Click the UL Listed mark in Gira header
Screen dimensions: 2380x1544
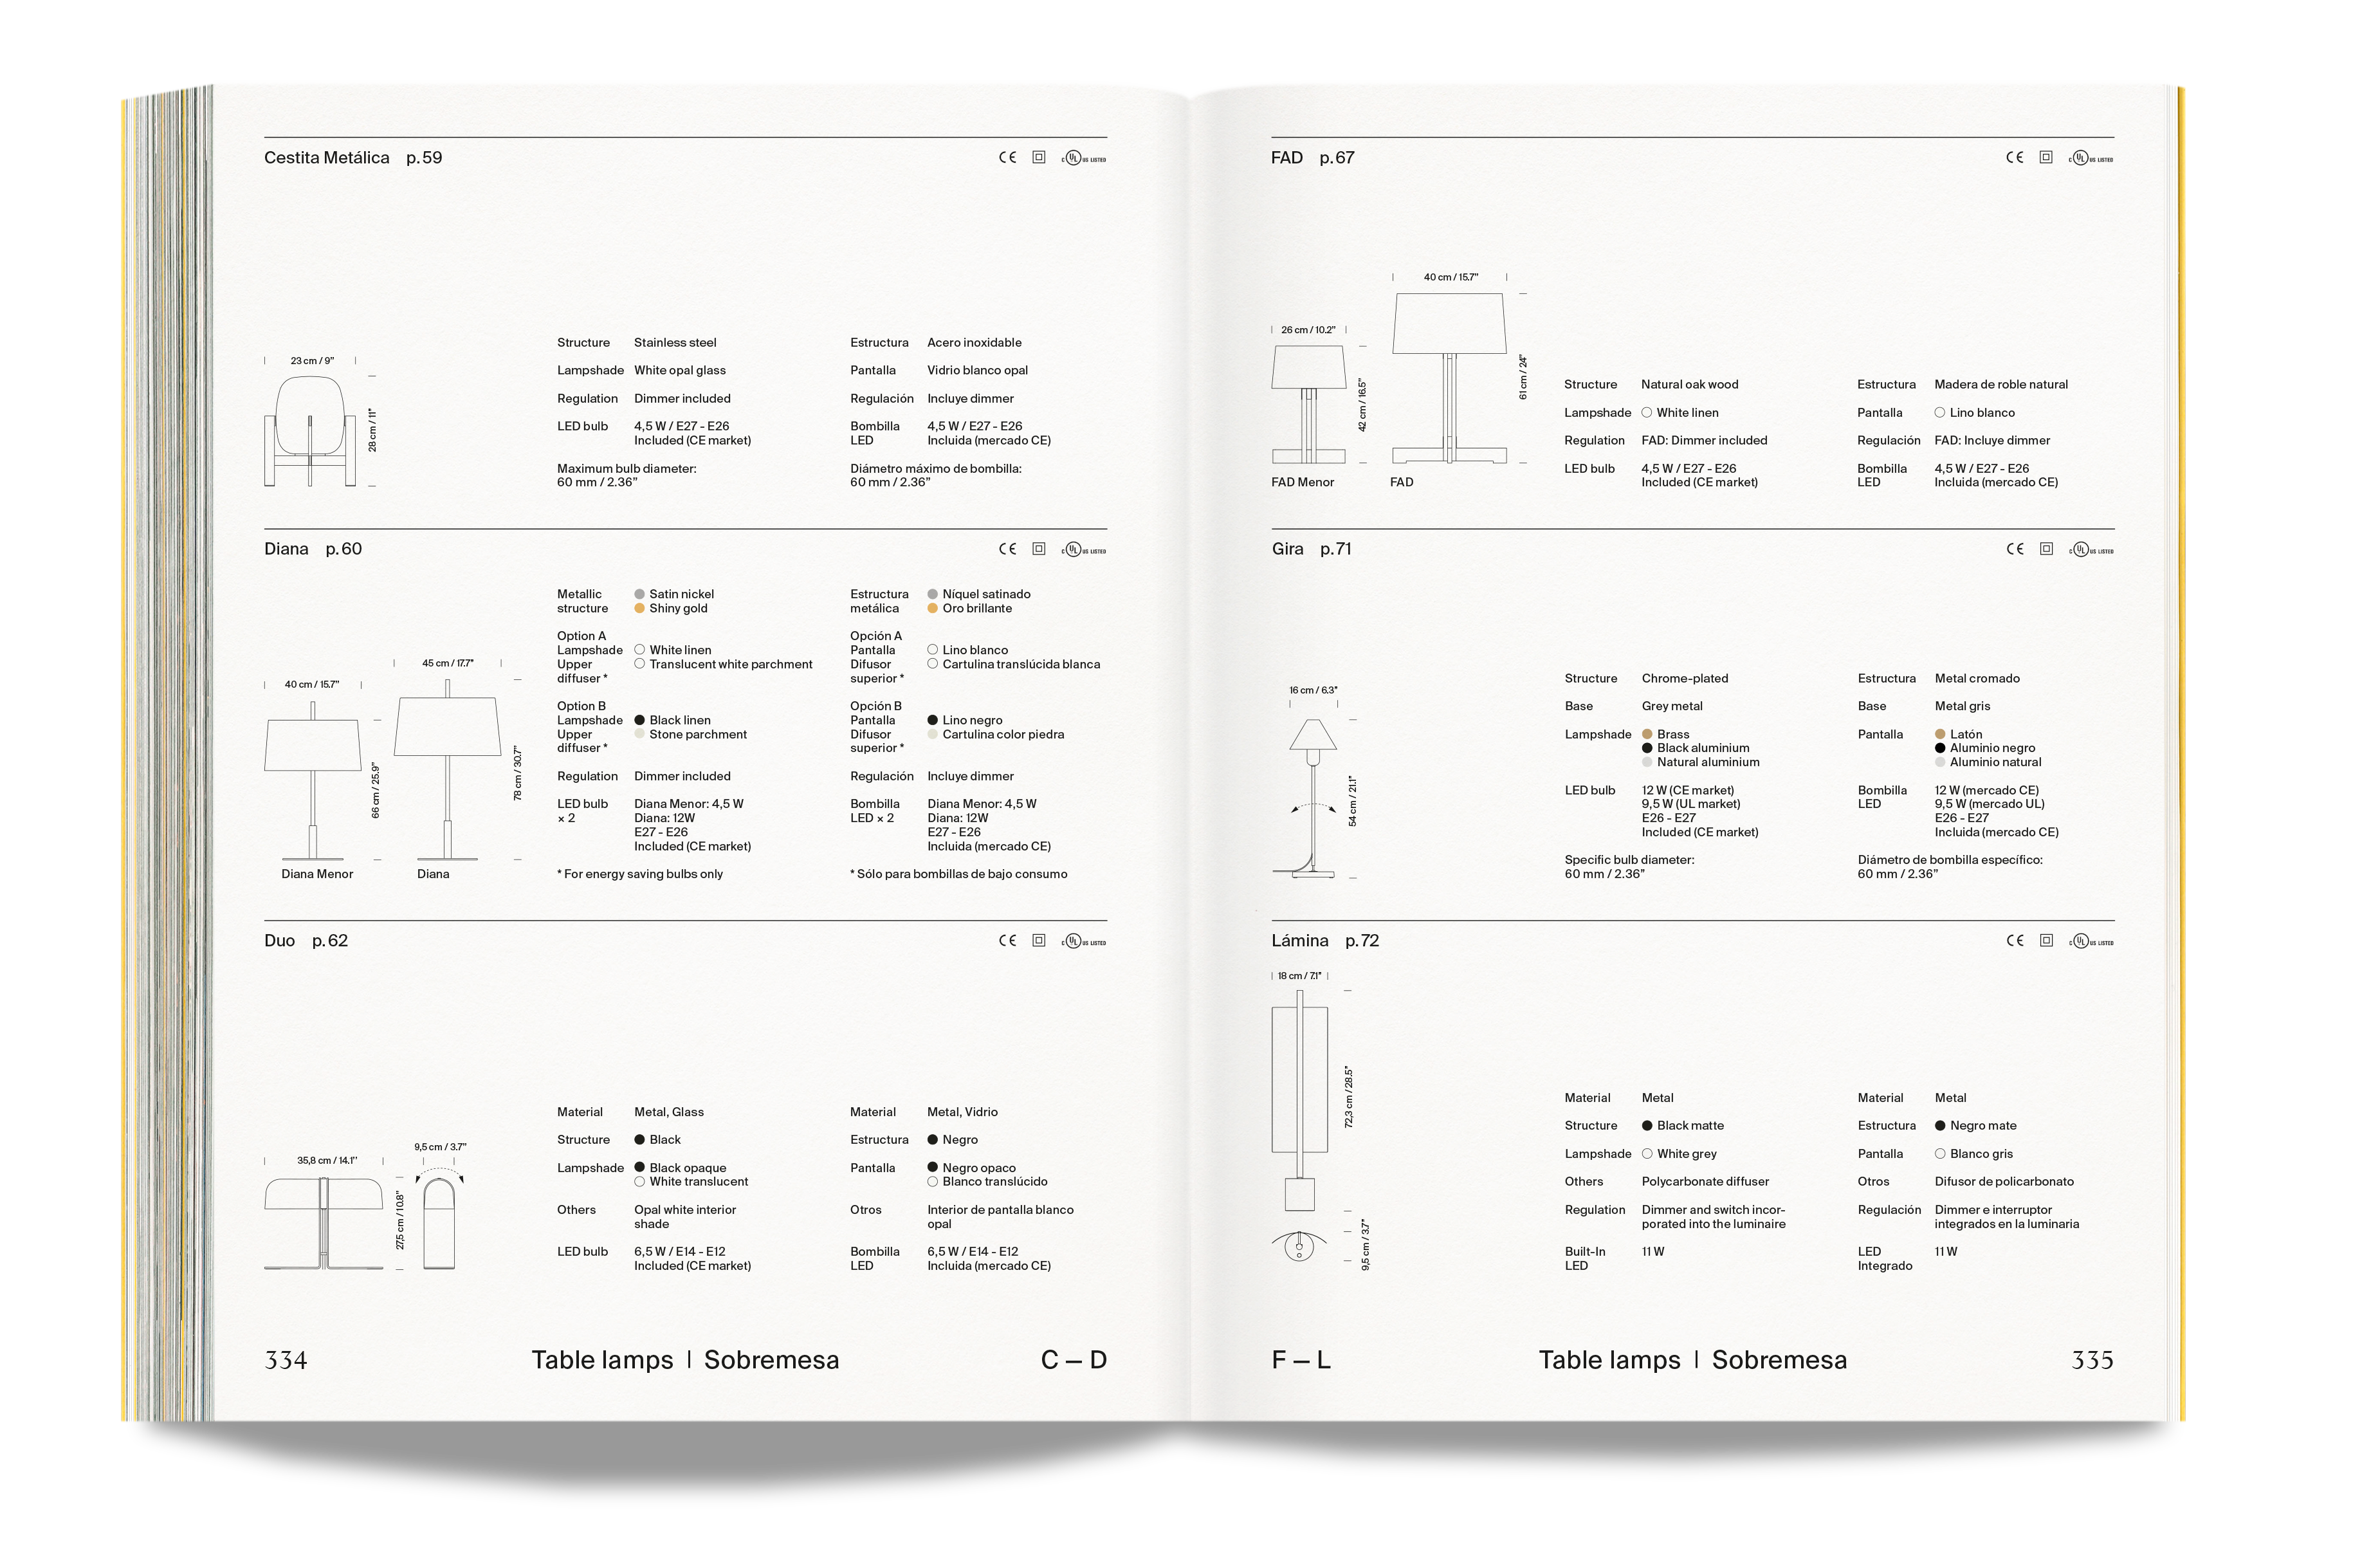(x=2091, y=550)
